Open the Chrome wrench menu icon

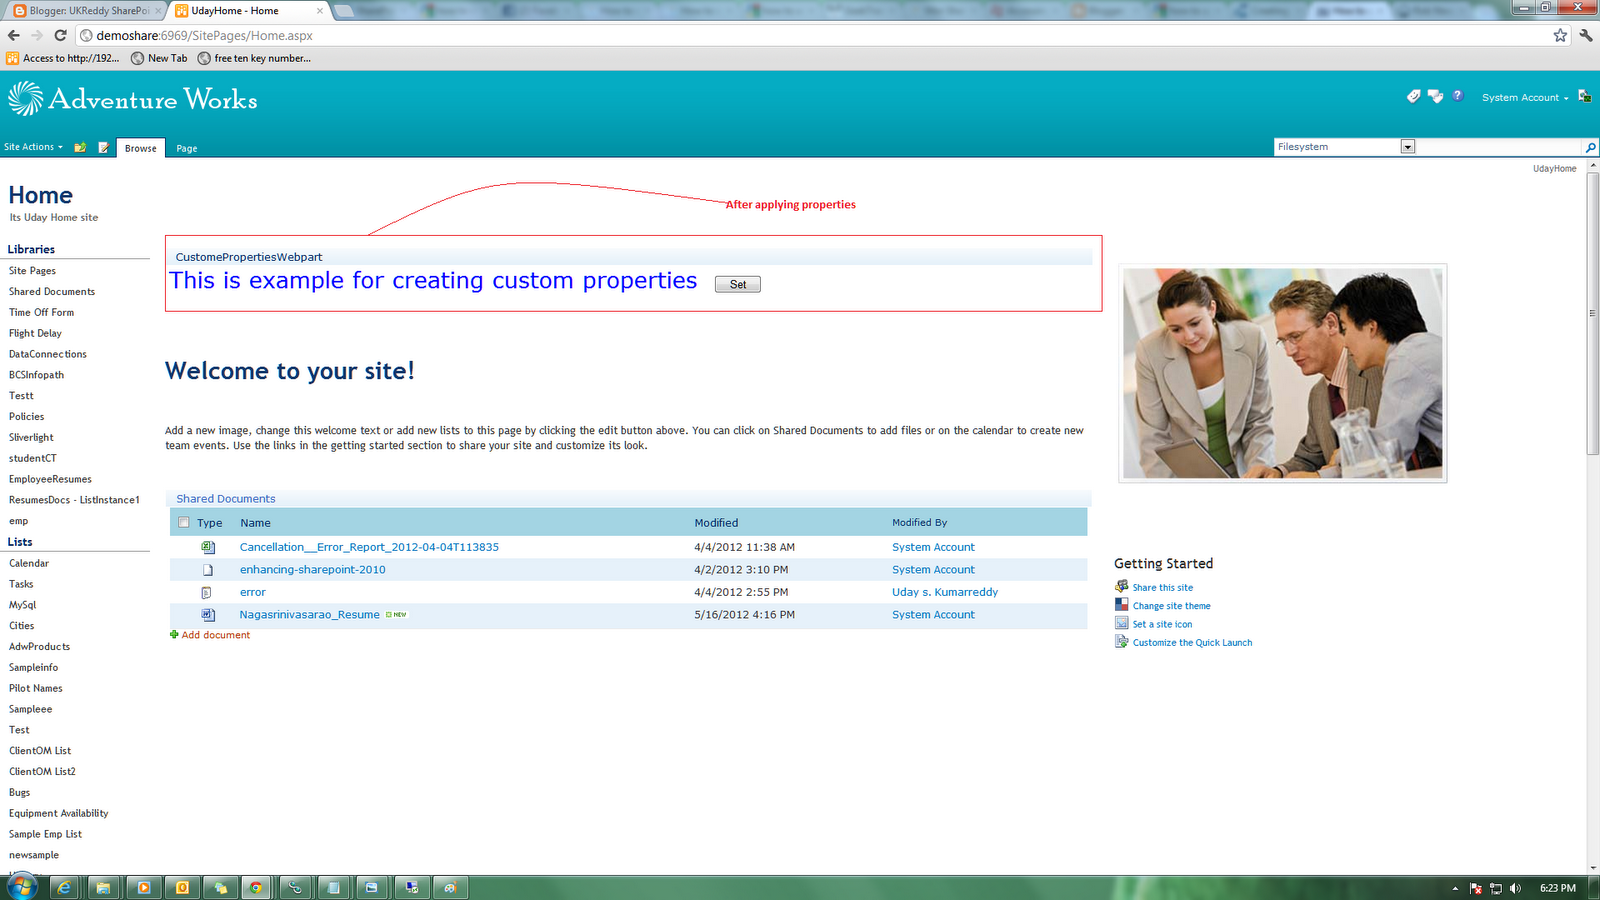[x=1586, y=35]
